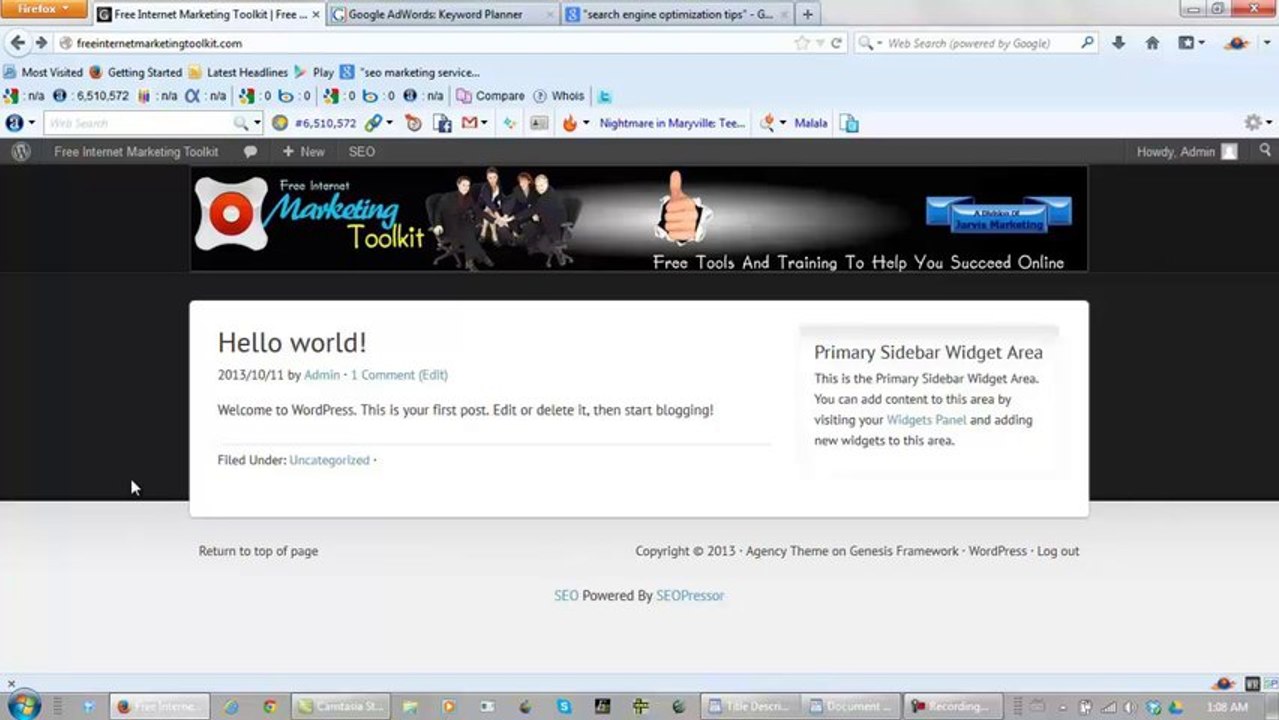Go back with the browser back arrow

point(17,43)
